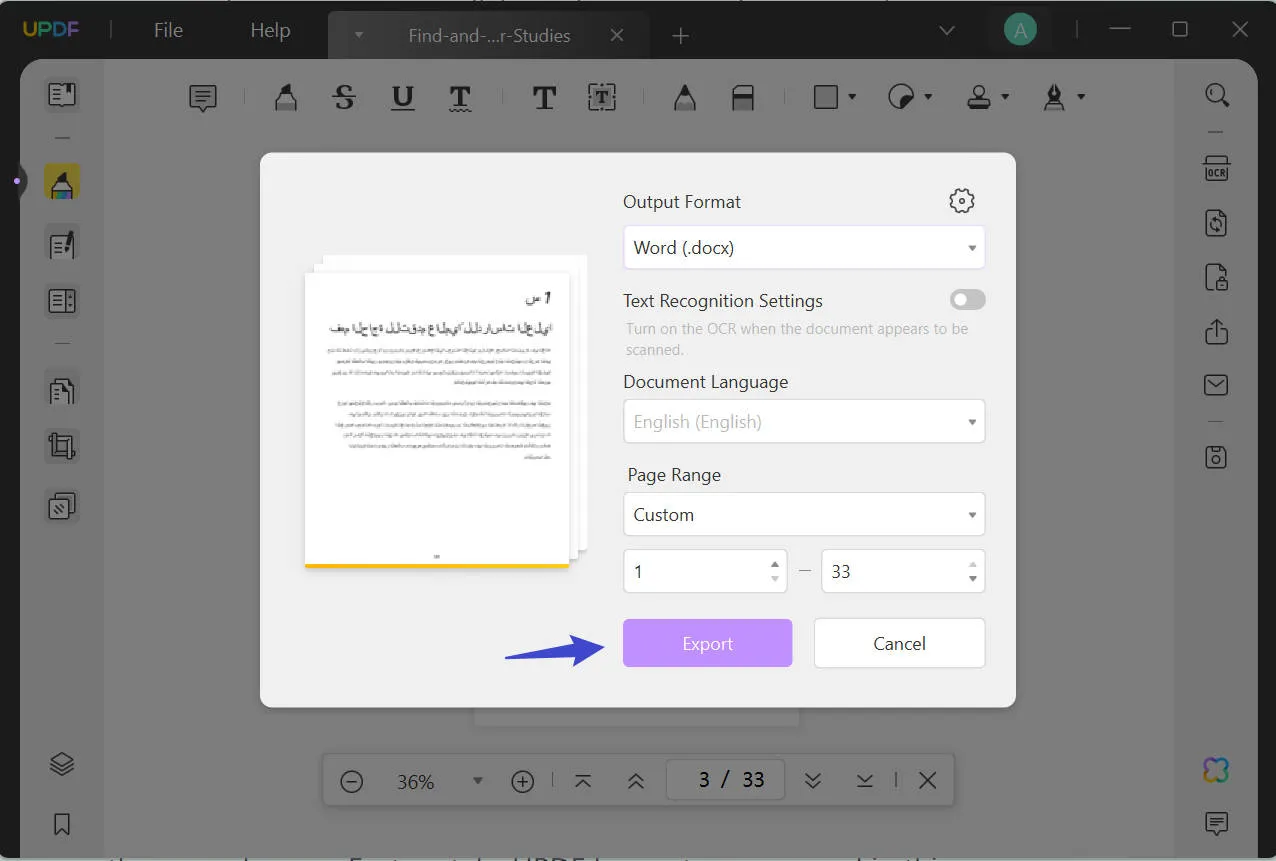Open the zoom percentage selector at 36%

tap(478, 780)
